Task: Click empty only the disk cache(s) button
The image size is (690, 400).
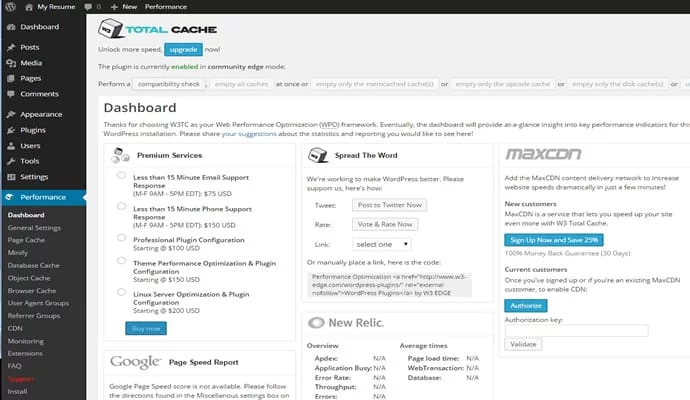Action: pyautogui.click(x=618, y=84)
